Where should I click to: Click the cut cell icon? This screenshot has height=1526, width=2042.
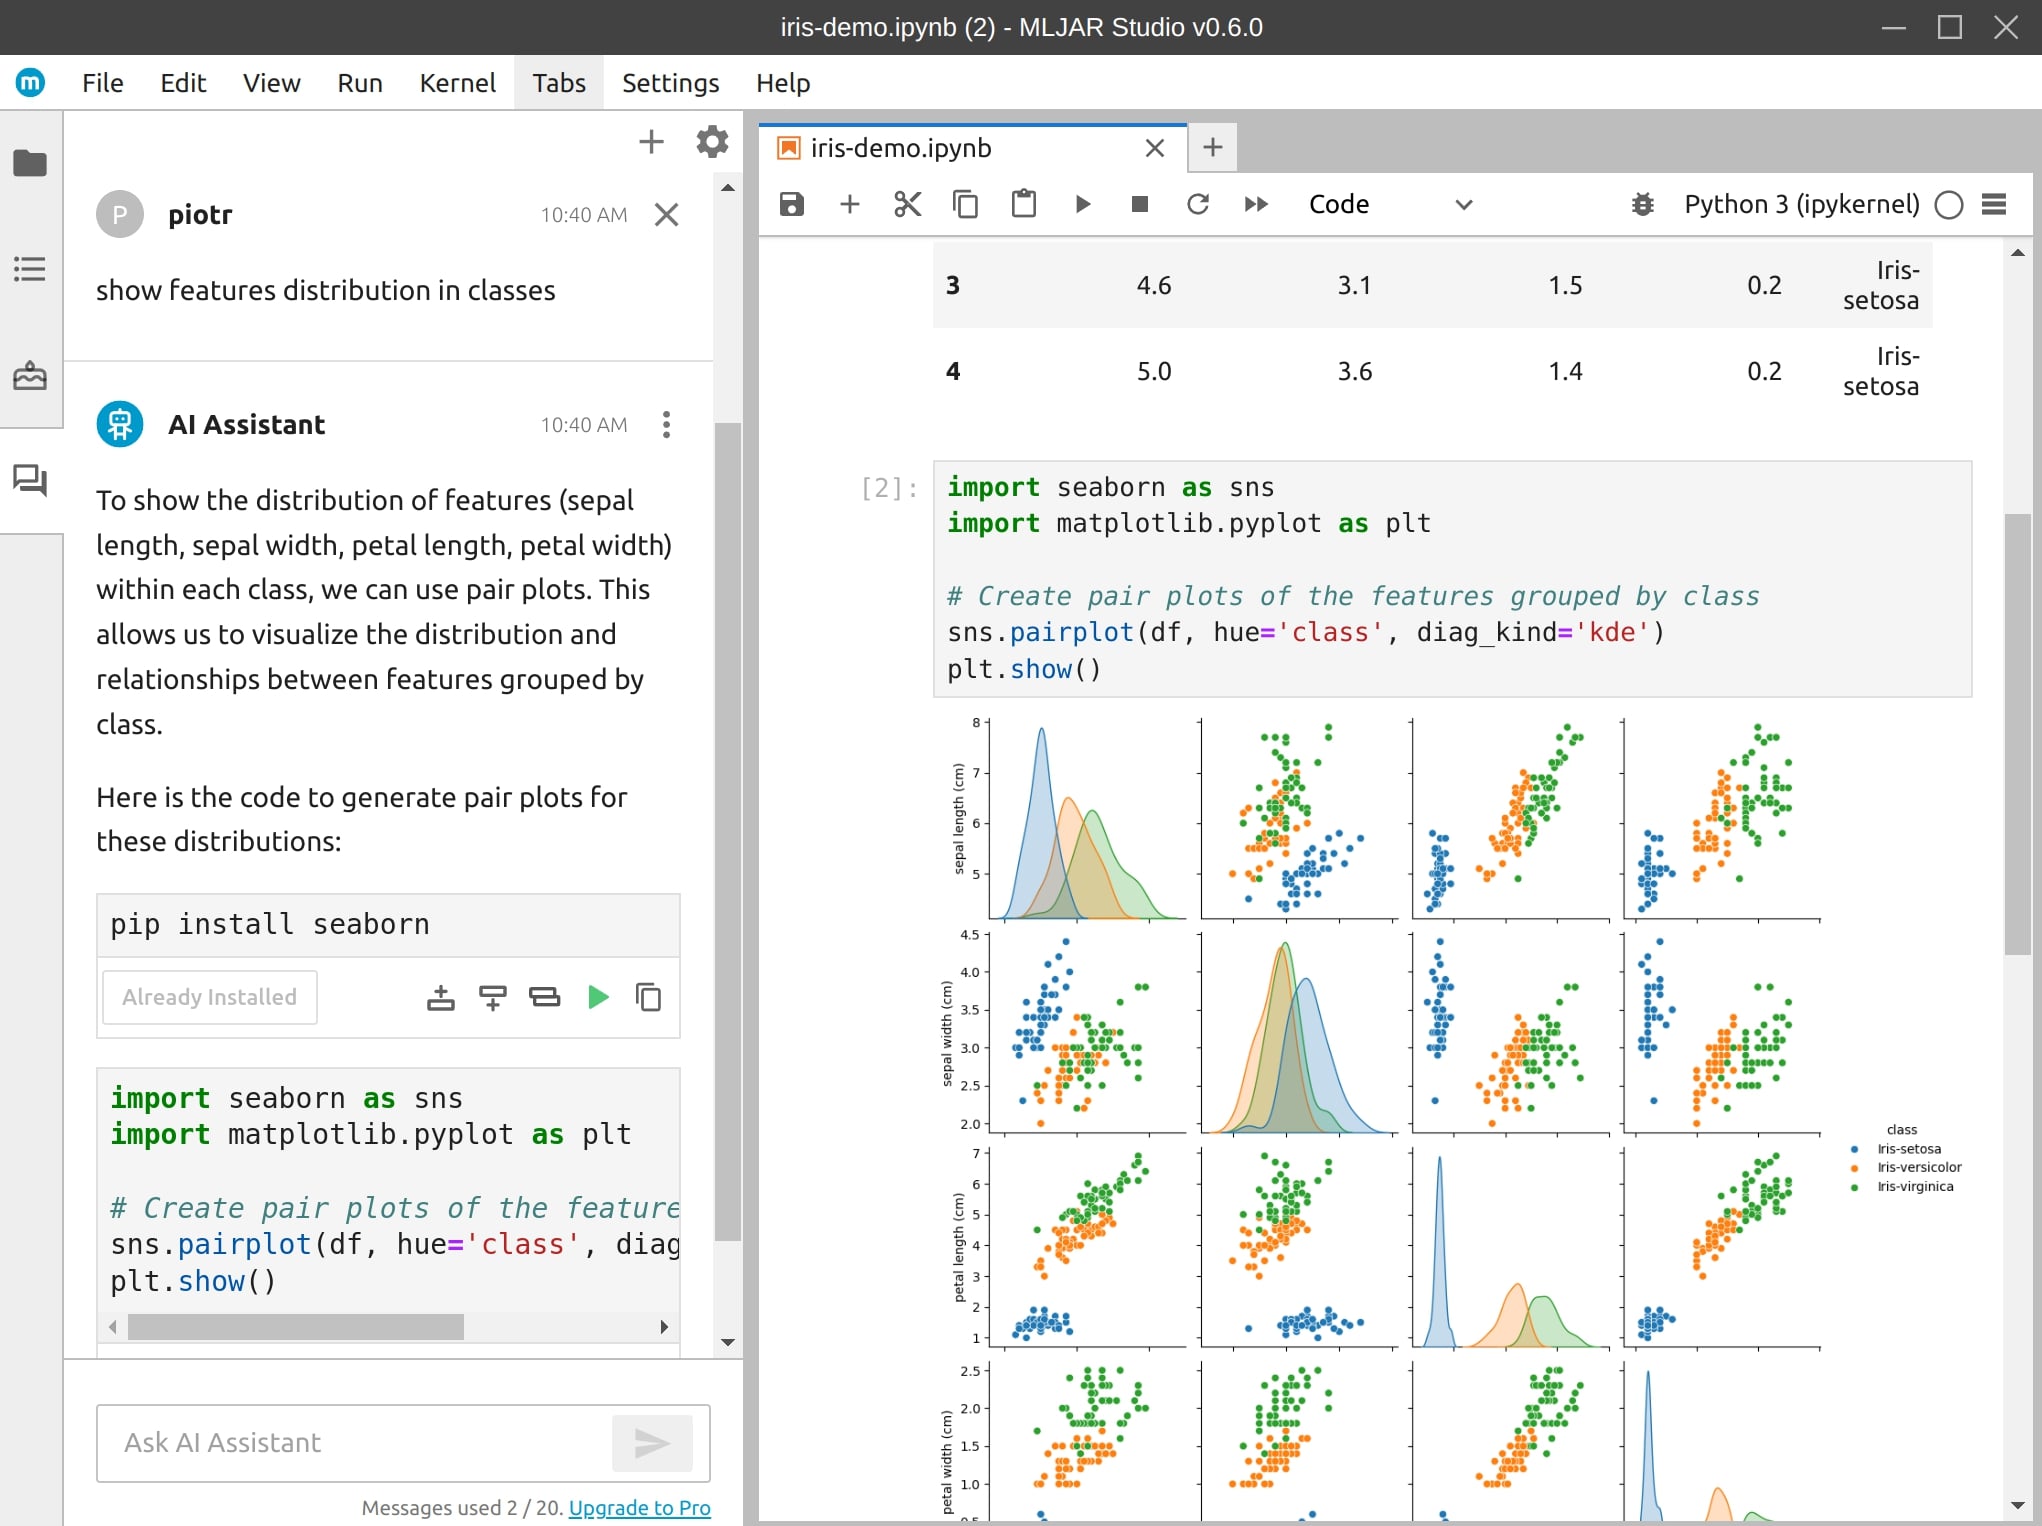[x=906, y=204]
